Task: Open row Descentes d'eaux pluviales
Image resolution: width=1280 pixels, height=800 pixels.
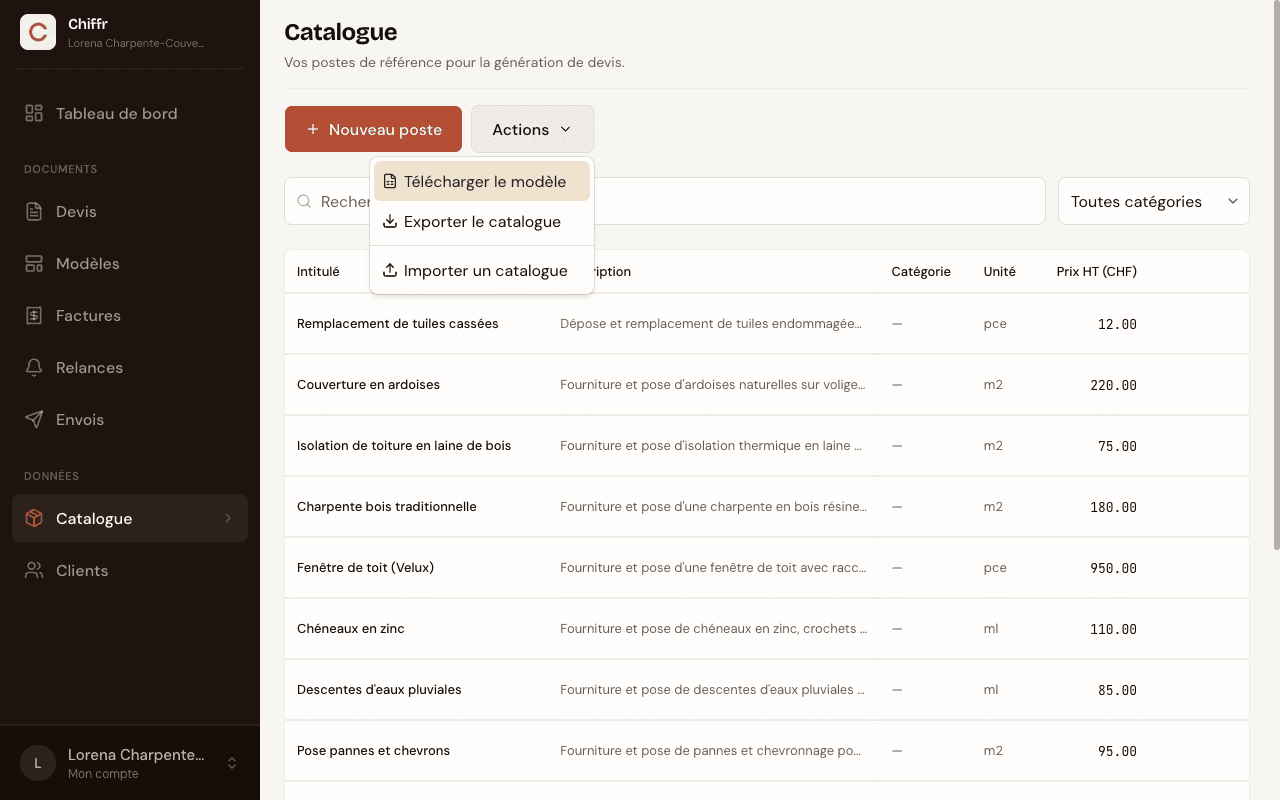Action: click(767, 690)
